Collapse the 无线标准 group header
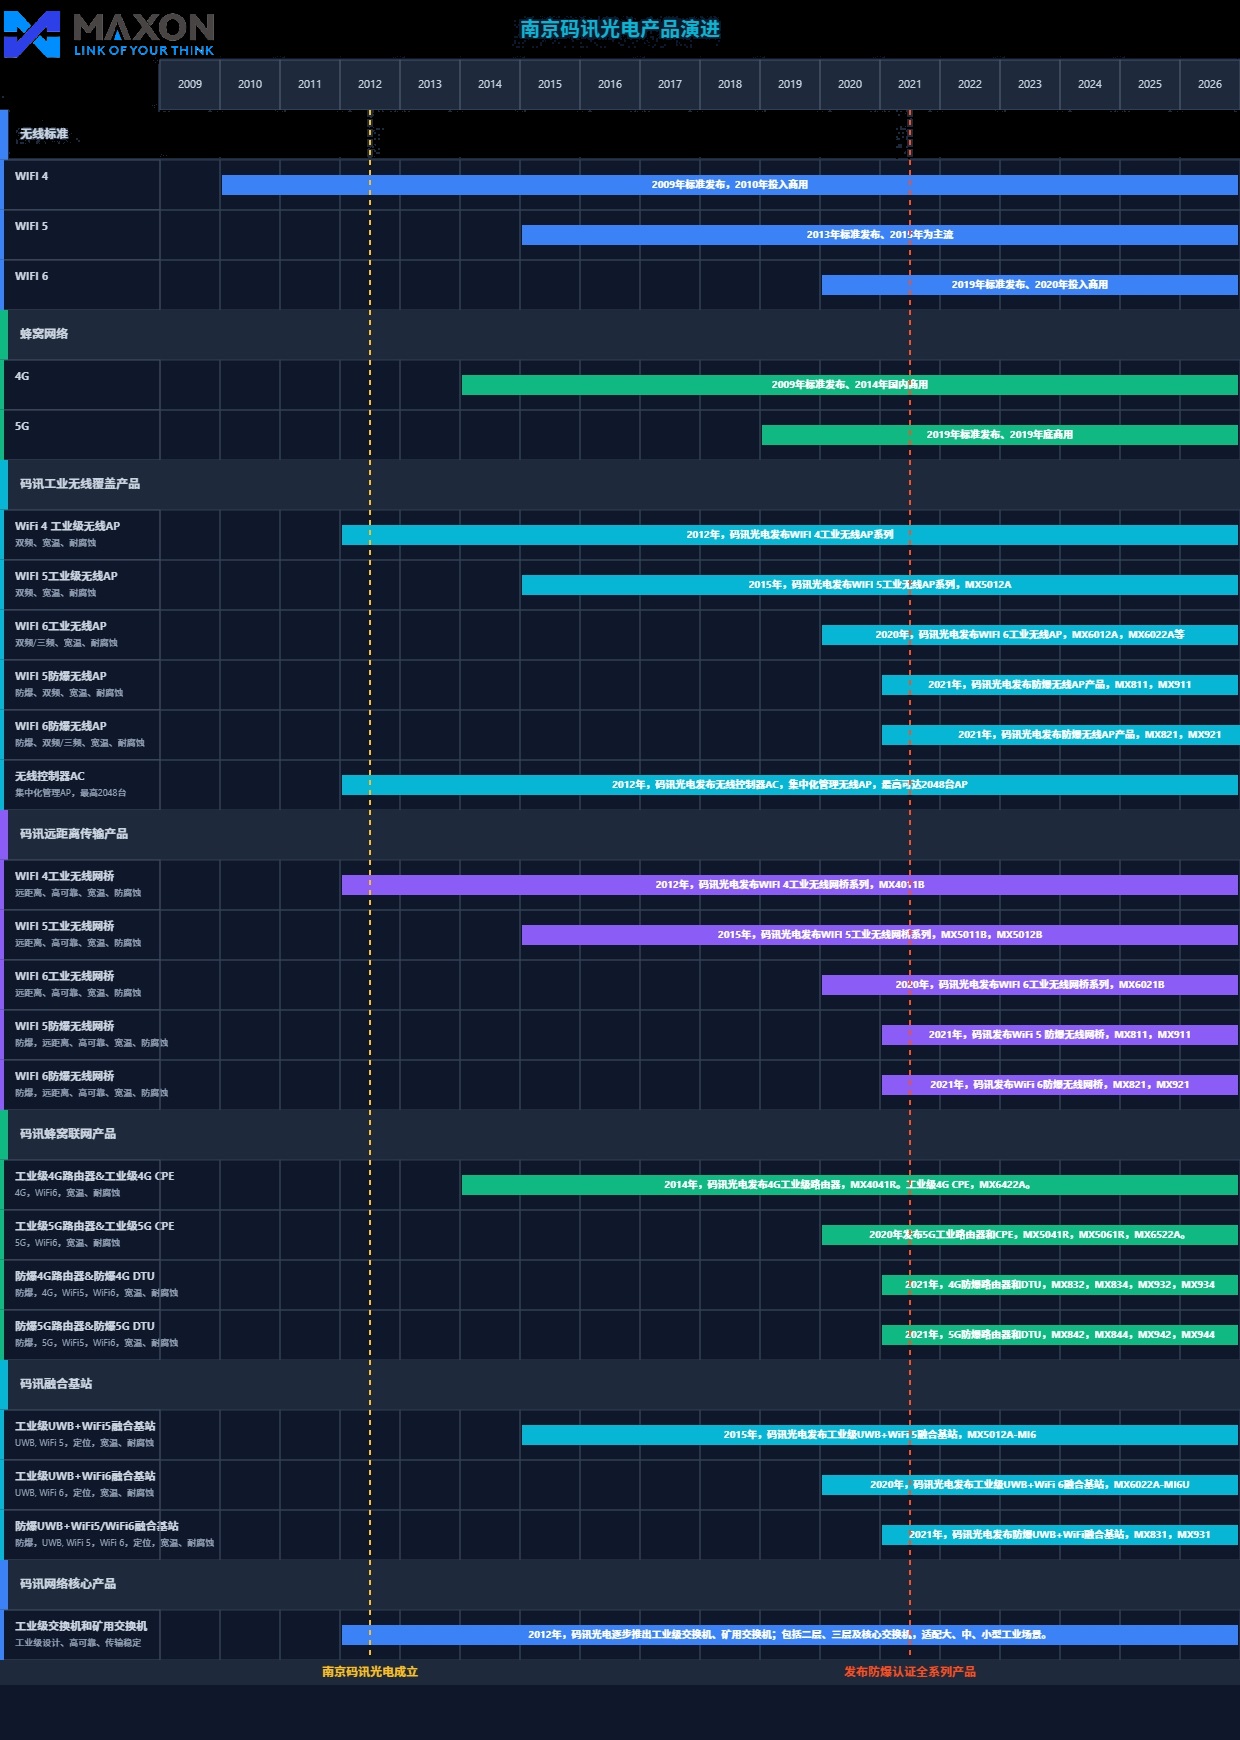The image size is (1240, 1740). 44,134
